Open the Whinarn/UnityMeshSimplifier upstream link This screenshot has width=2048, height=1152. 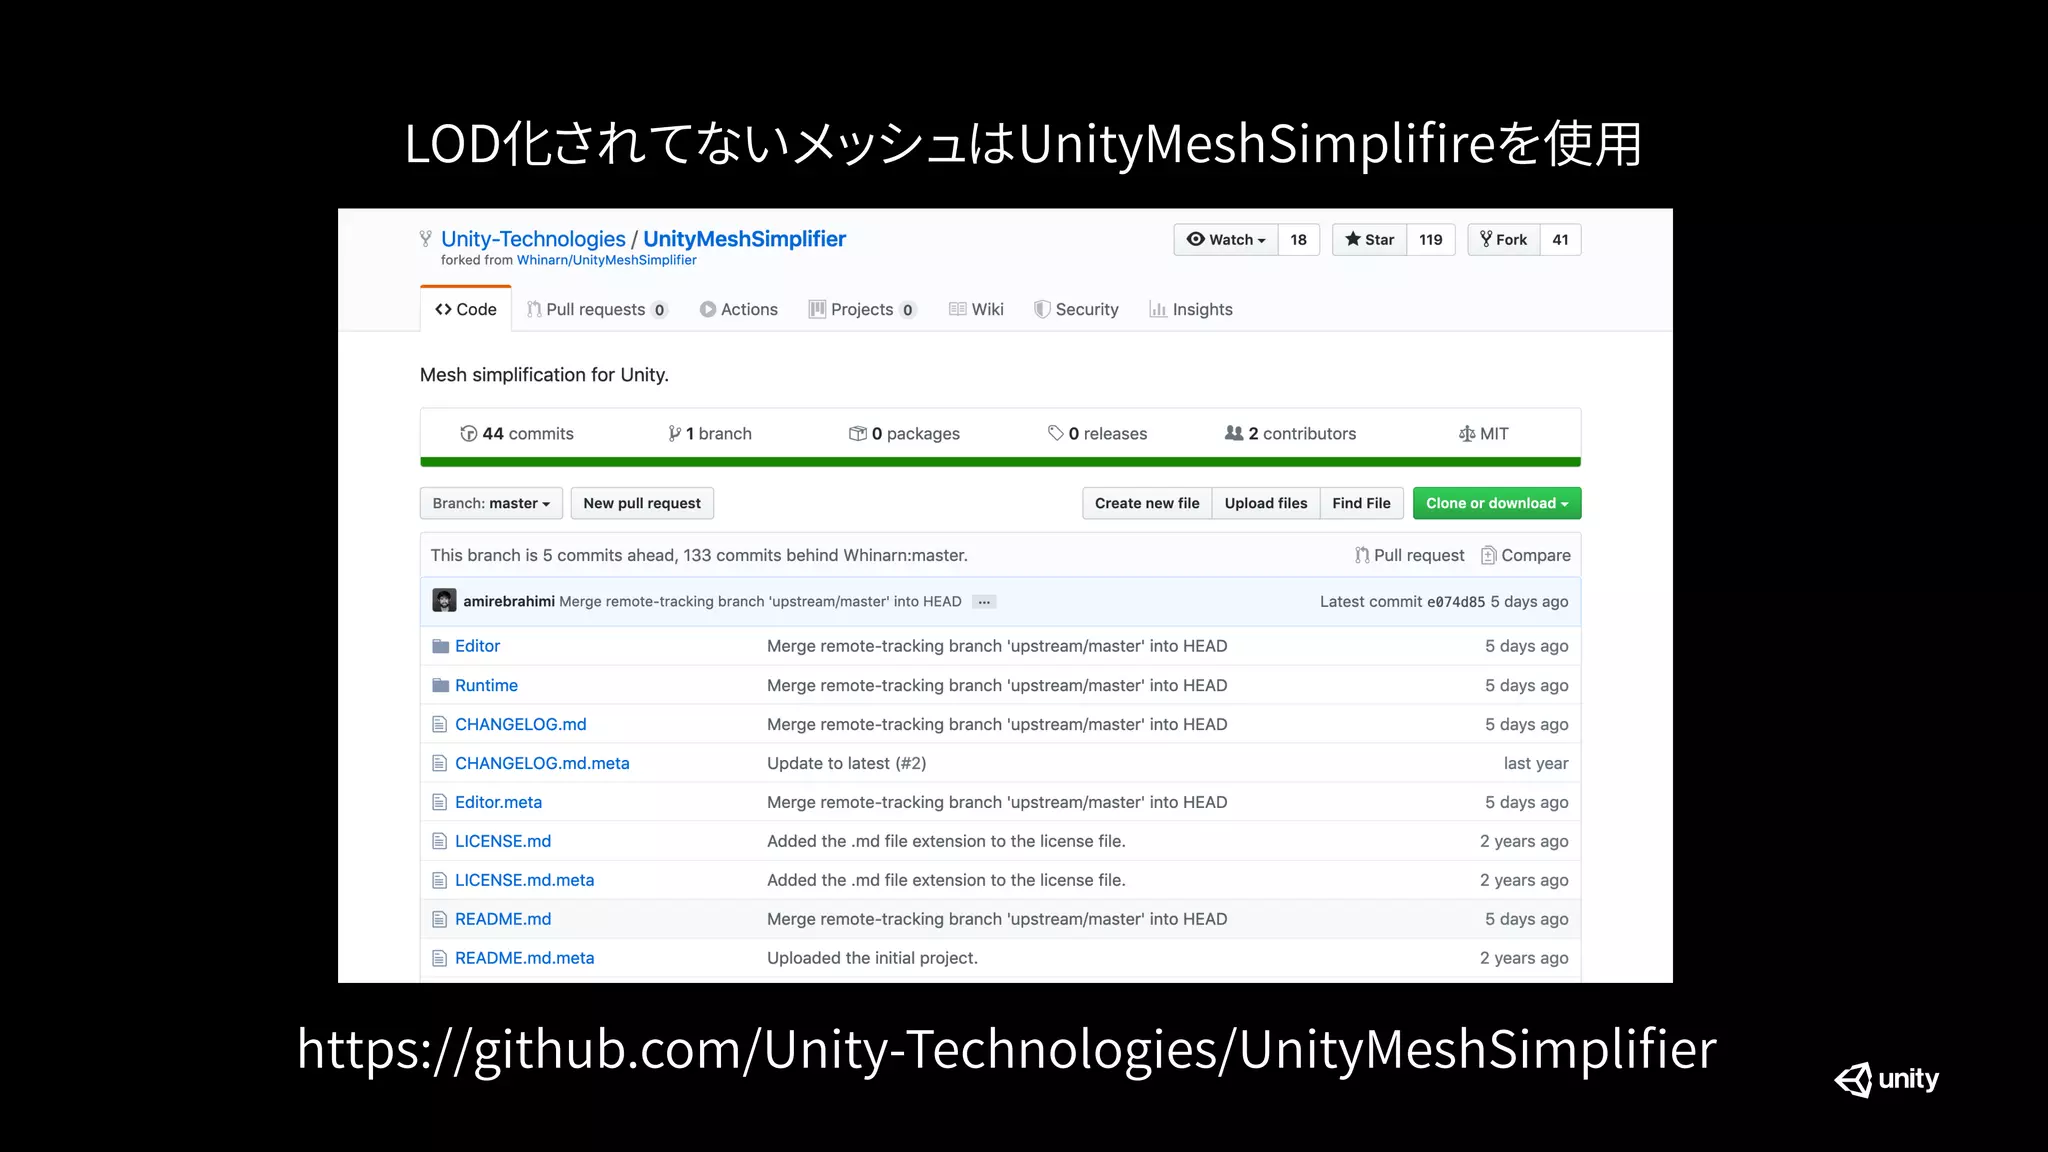[x=606, y=260]
